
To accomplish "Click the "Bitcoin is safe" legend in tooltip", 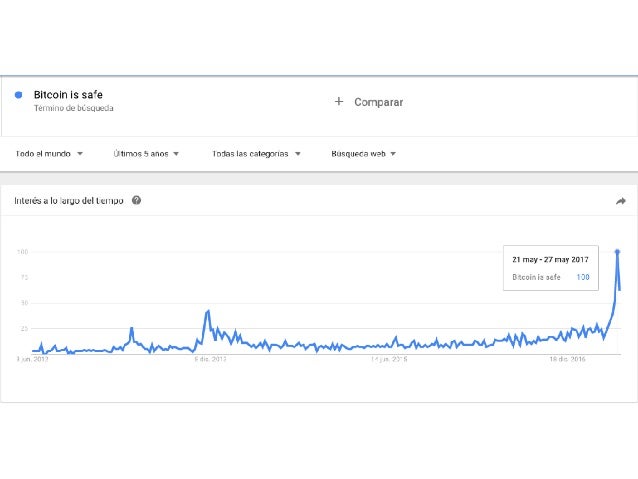I will [537, 276].
